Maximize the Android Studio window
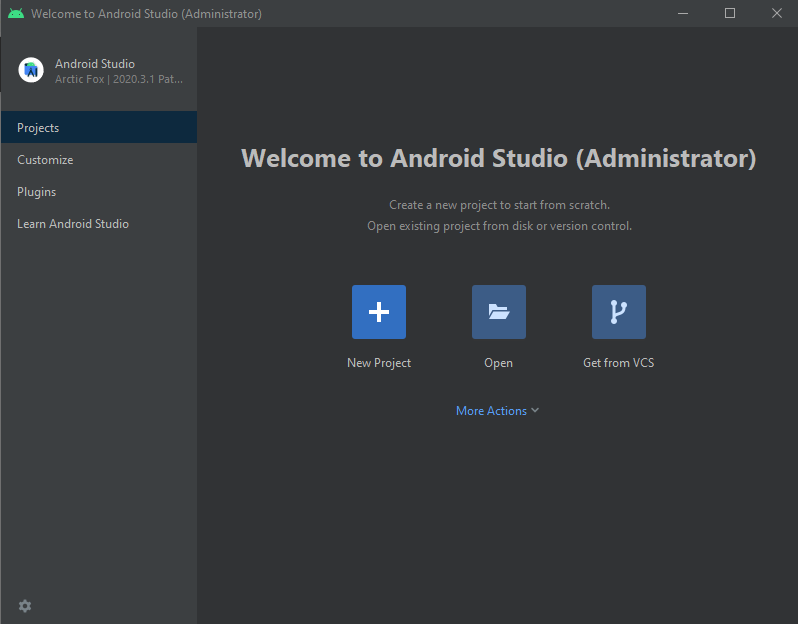The image size is (798, 624). pos(730,13)
